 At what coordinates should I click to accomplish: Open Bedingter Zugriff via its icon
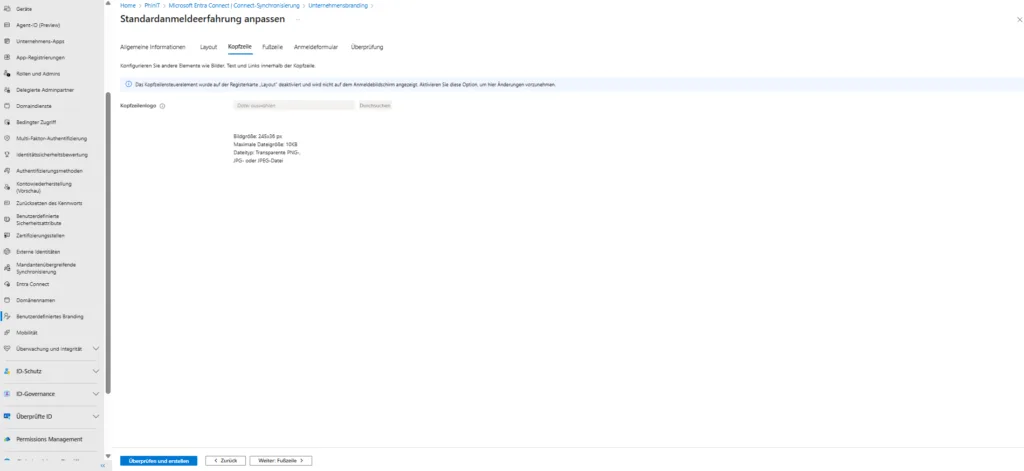coord(7,122)
